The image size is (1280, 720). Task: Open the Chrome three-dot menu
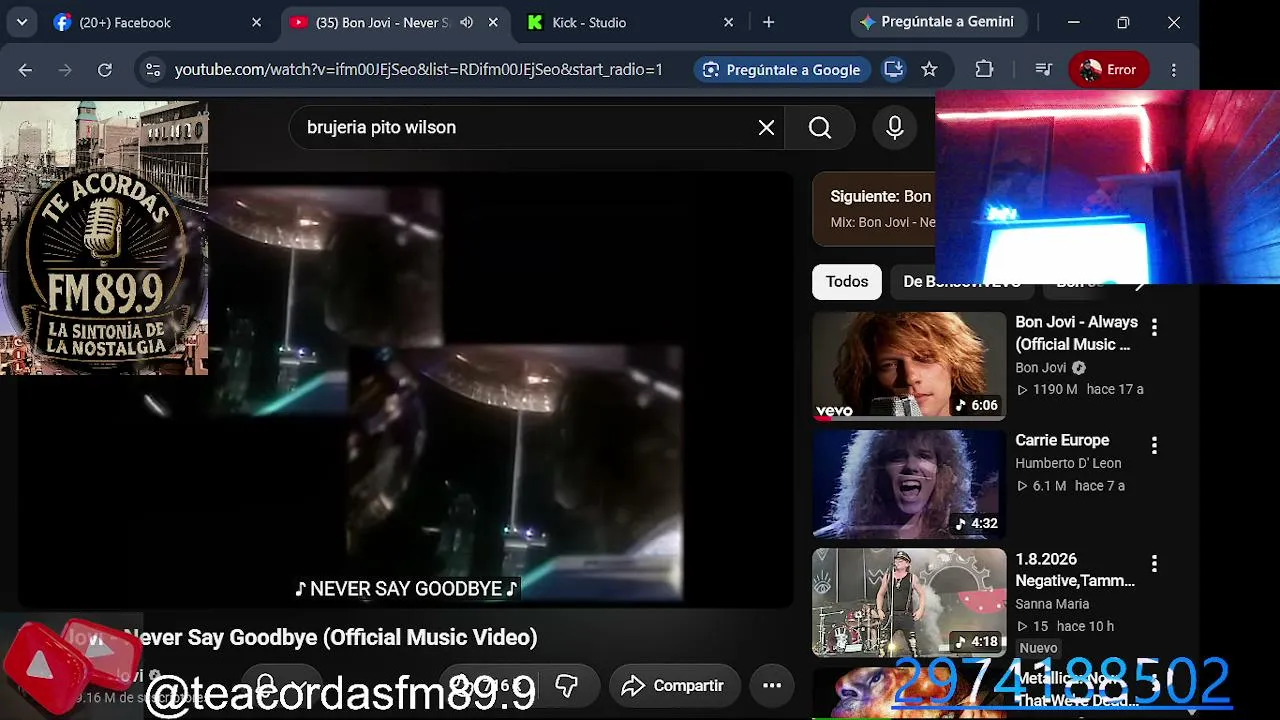click(x=1174, y=70)
